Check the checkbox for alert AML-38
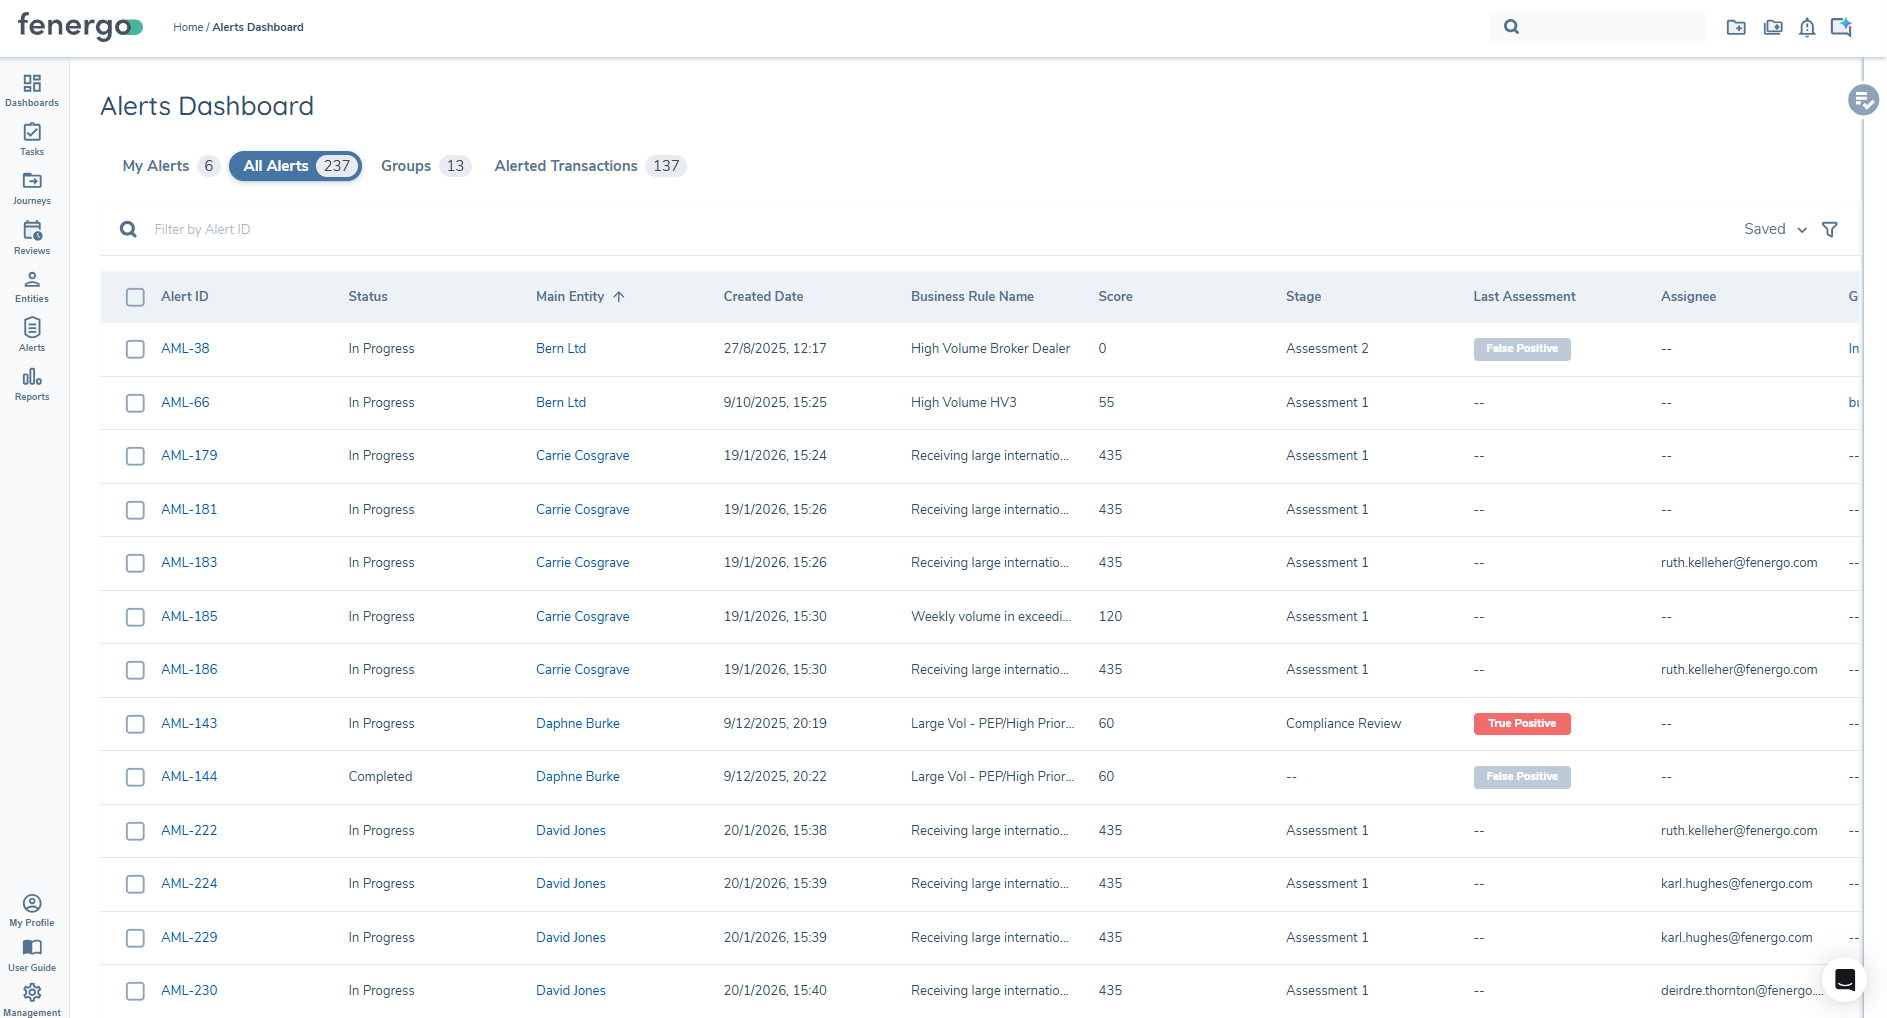The width and height of the screenshot is (1887, 1018). 135,349
